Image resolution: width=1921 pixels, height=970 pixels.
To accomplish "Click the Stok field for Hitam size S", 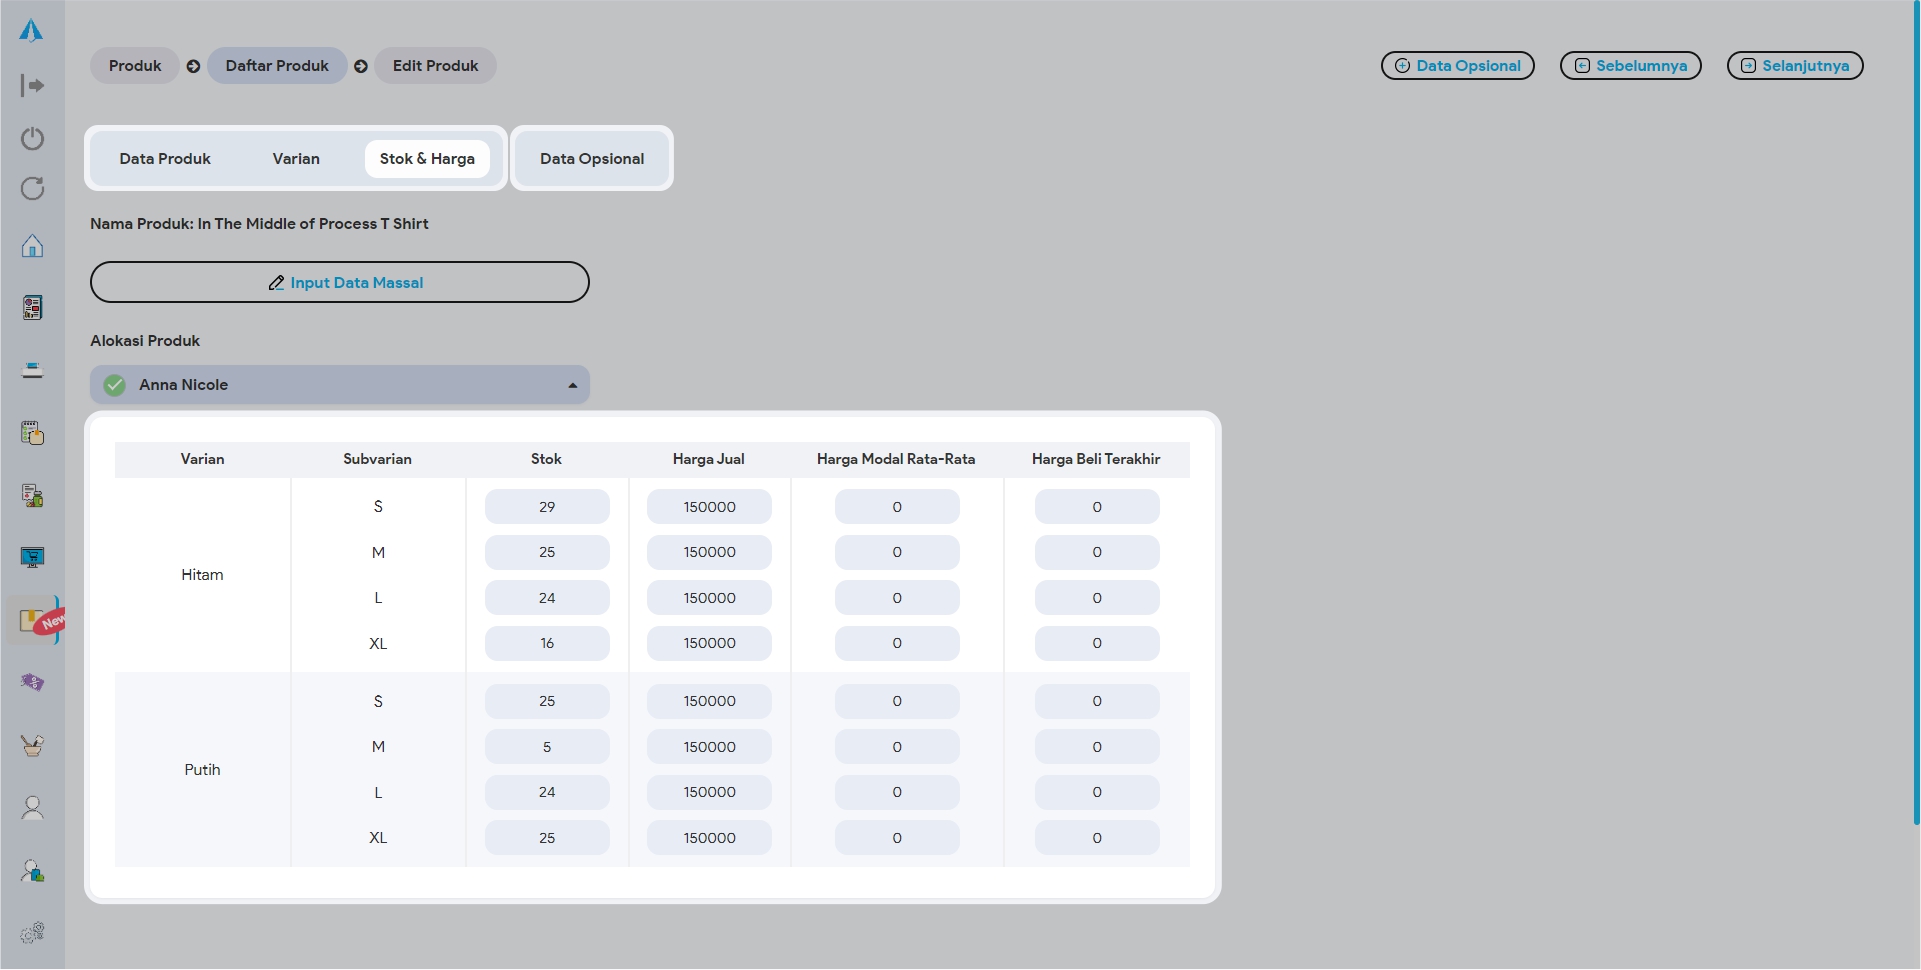I will (547, 507).
